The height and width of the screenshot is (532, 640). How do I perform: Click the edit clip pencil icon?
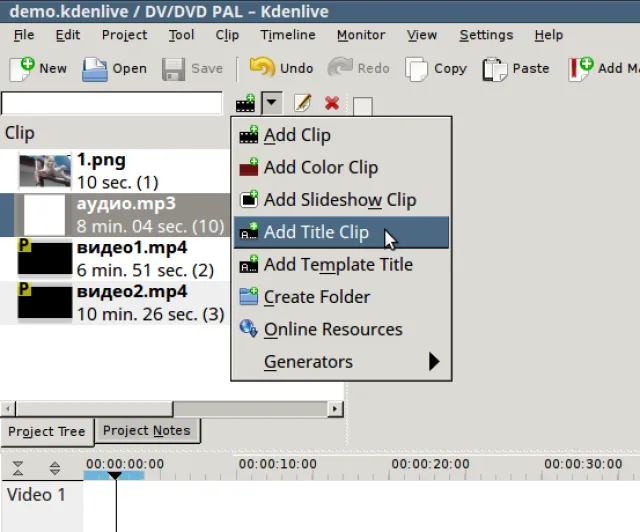tap(302, 103)
